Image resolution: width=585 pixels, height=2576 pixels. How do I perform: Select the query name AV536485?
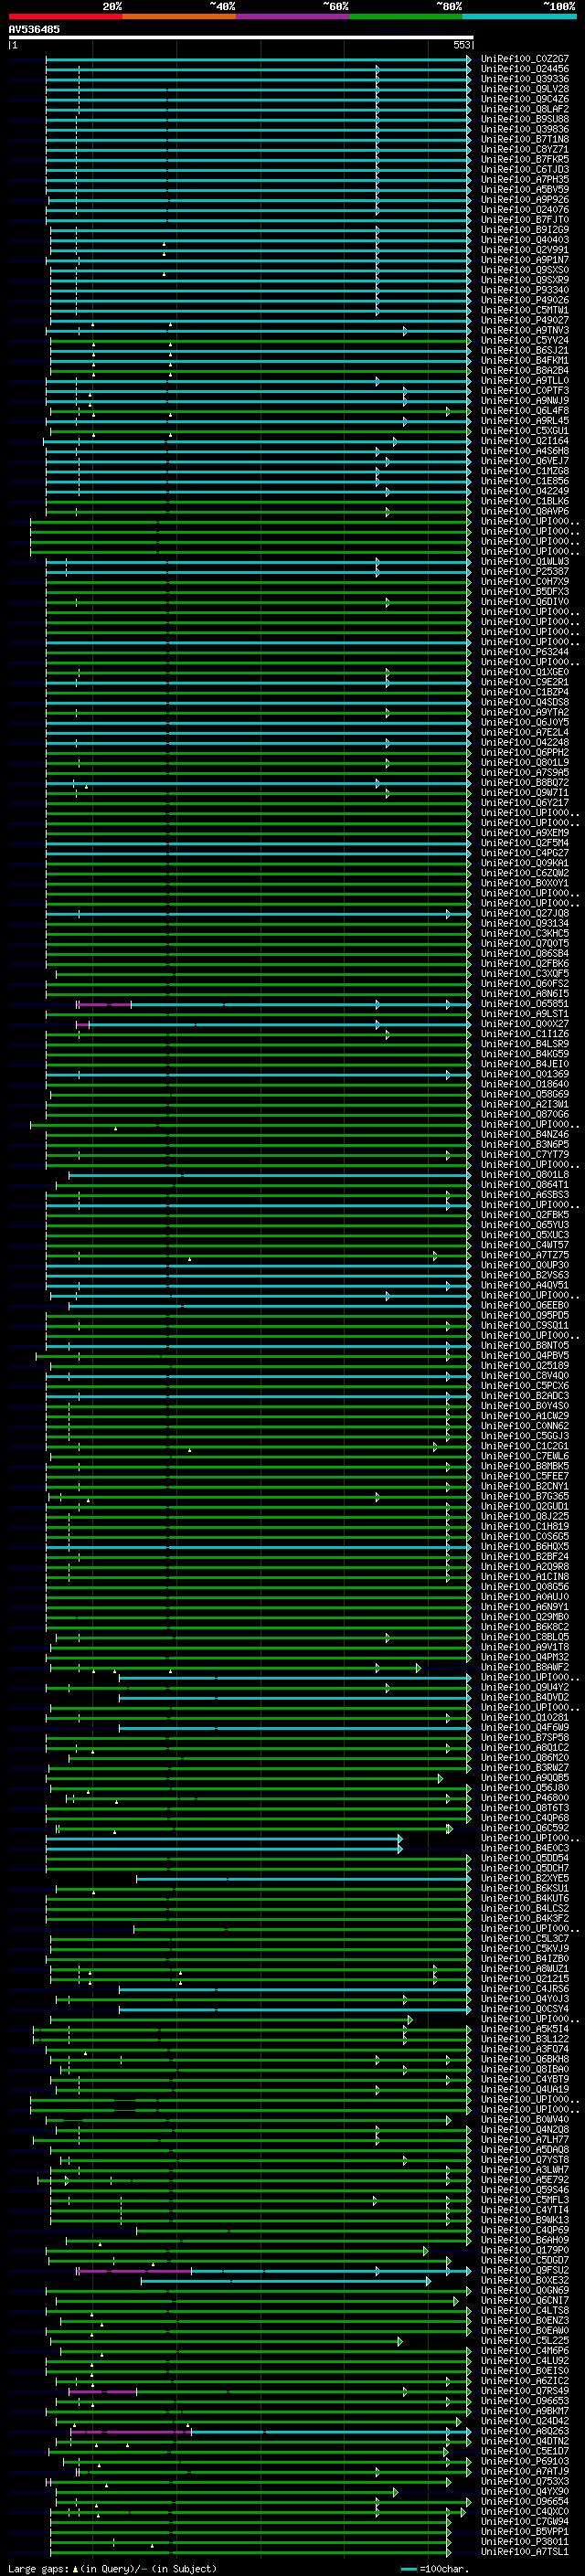(x=34, y=29)
